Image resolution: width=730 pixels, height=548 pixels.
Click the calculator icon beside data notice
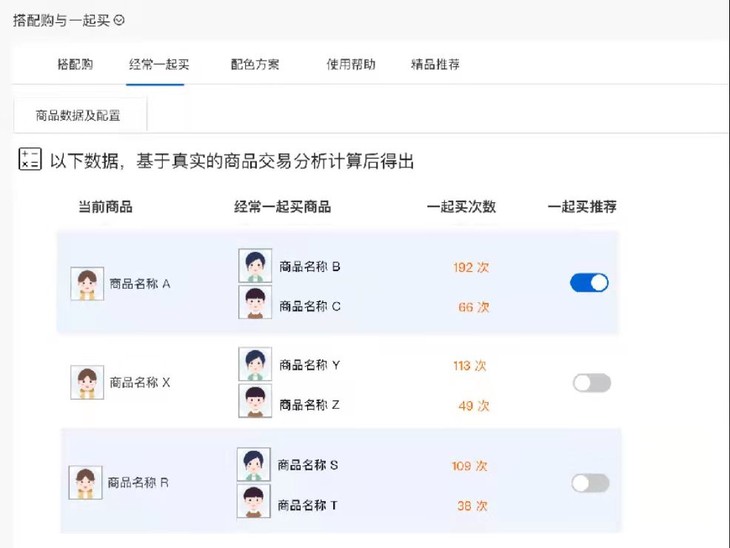click(30, 159)
